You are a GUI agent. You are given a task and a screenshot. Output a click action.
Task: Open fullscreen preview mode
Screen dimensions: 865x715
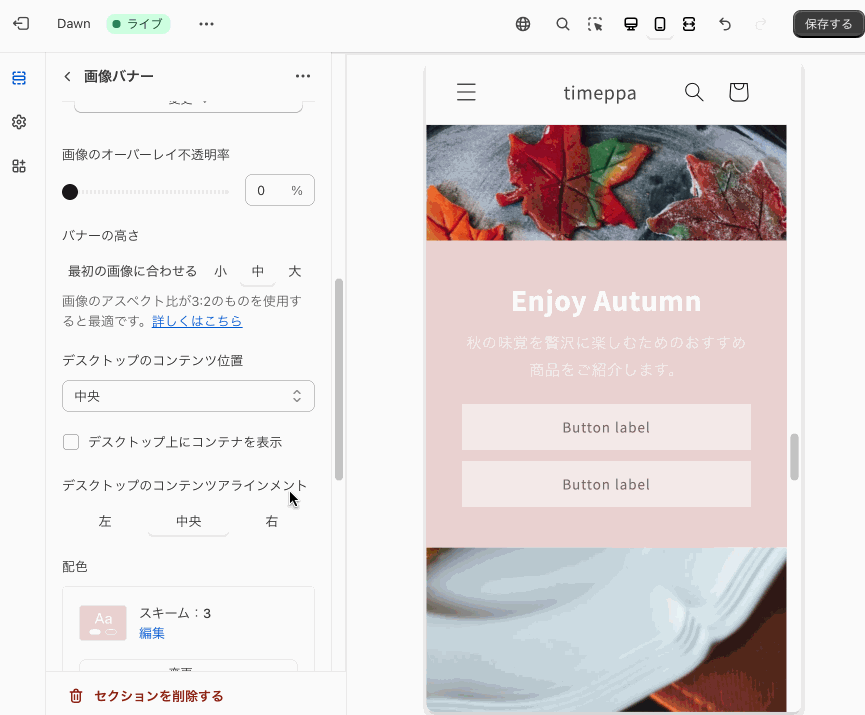(689, 23)
